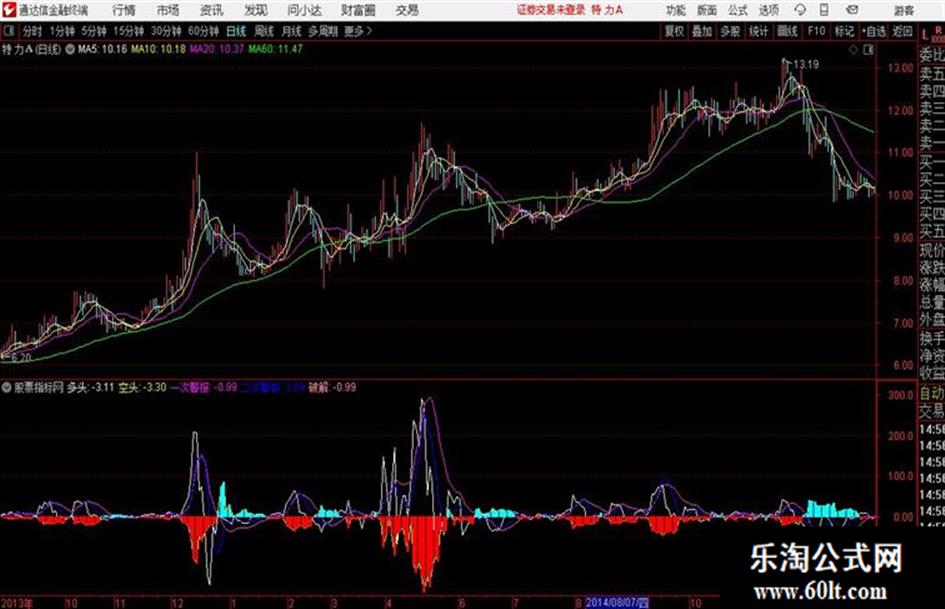The image size is (945, 609).
Task: Click the MA5: 10.16 value label
Action: 102,49
